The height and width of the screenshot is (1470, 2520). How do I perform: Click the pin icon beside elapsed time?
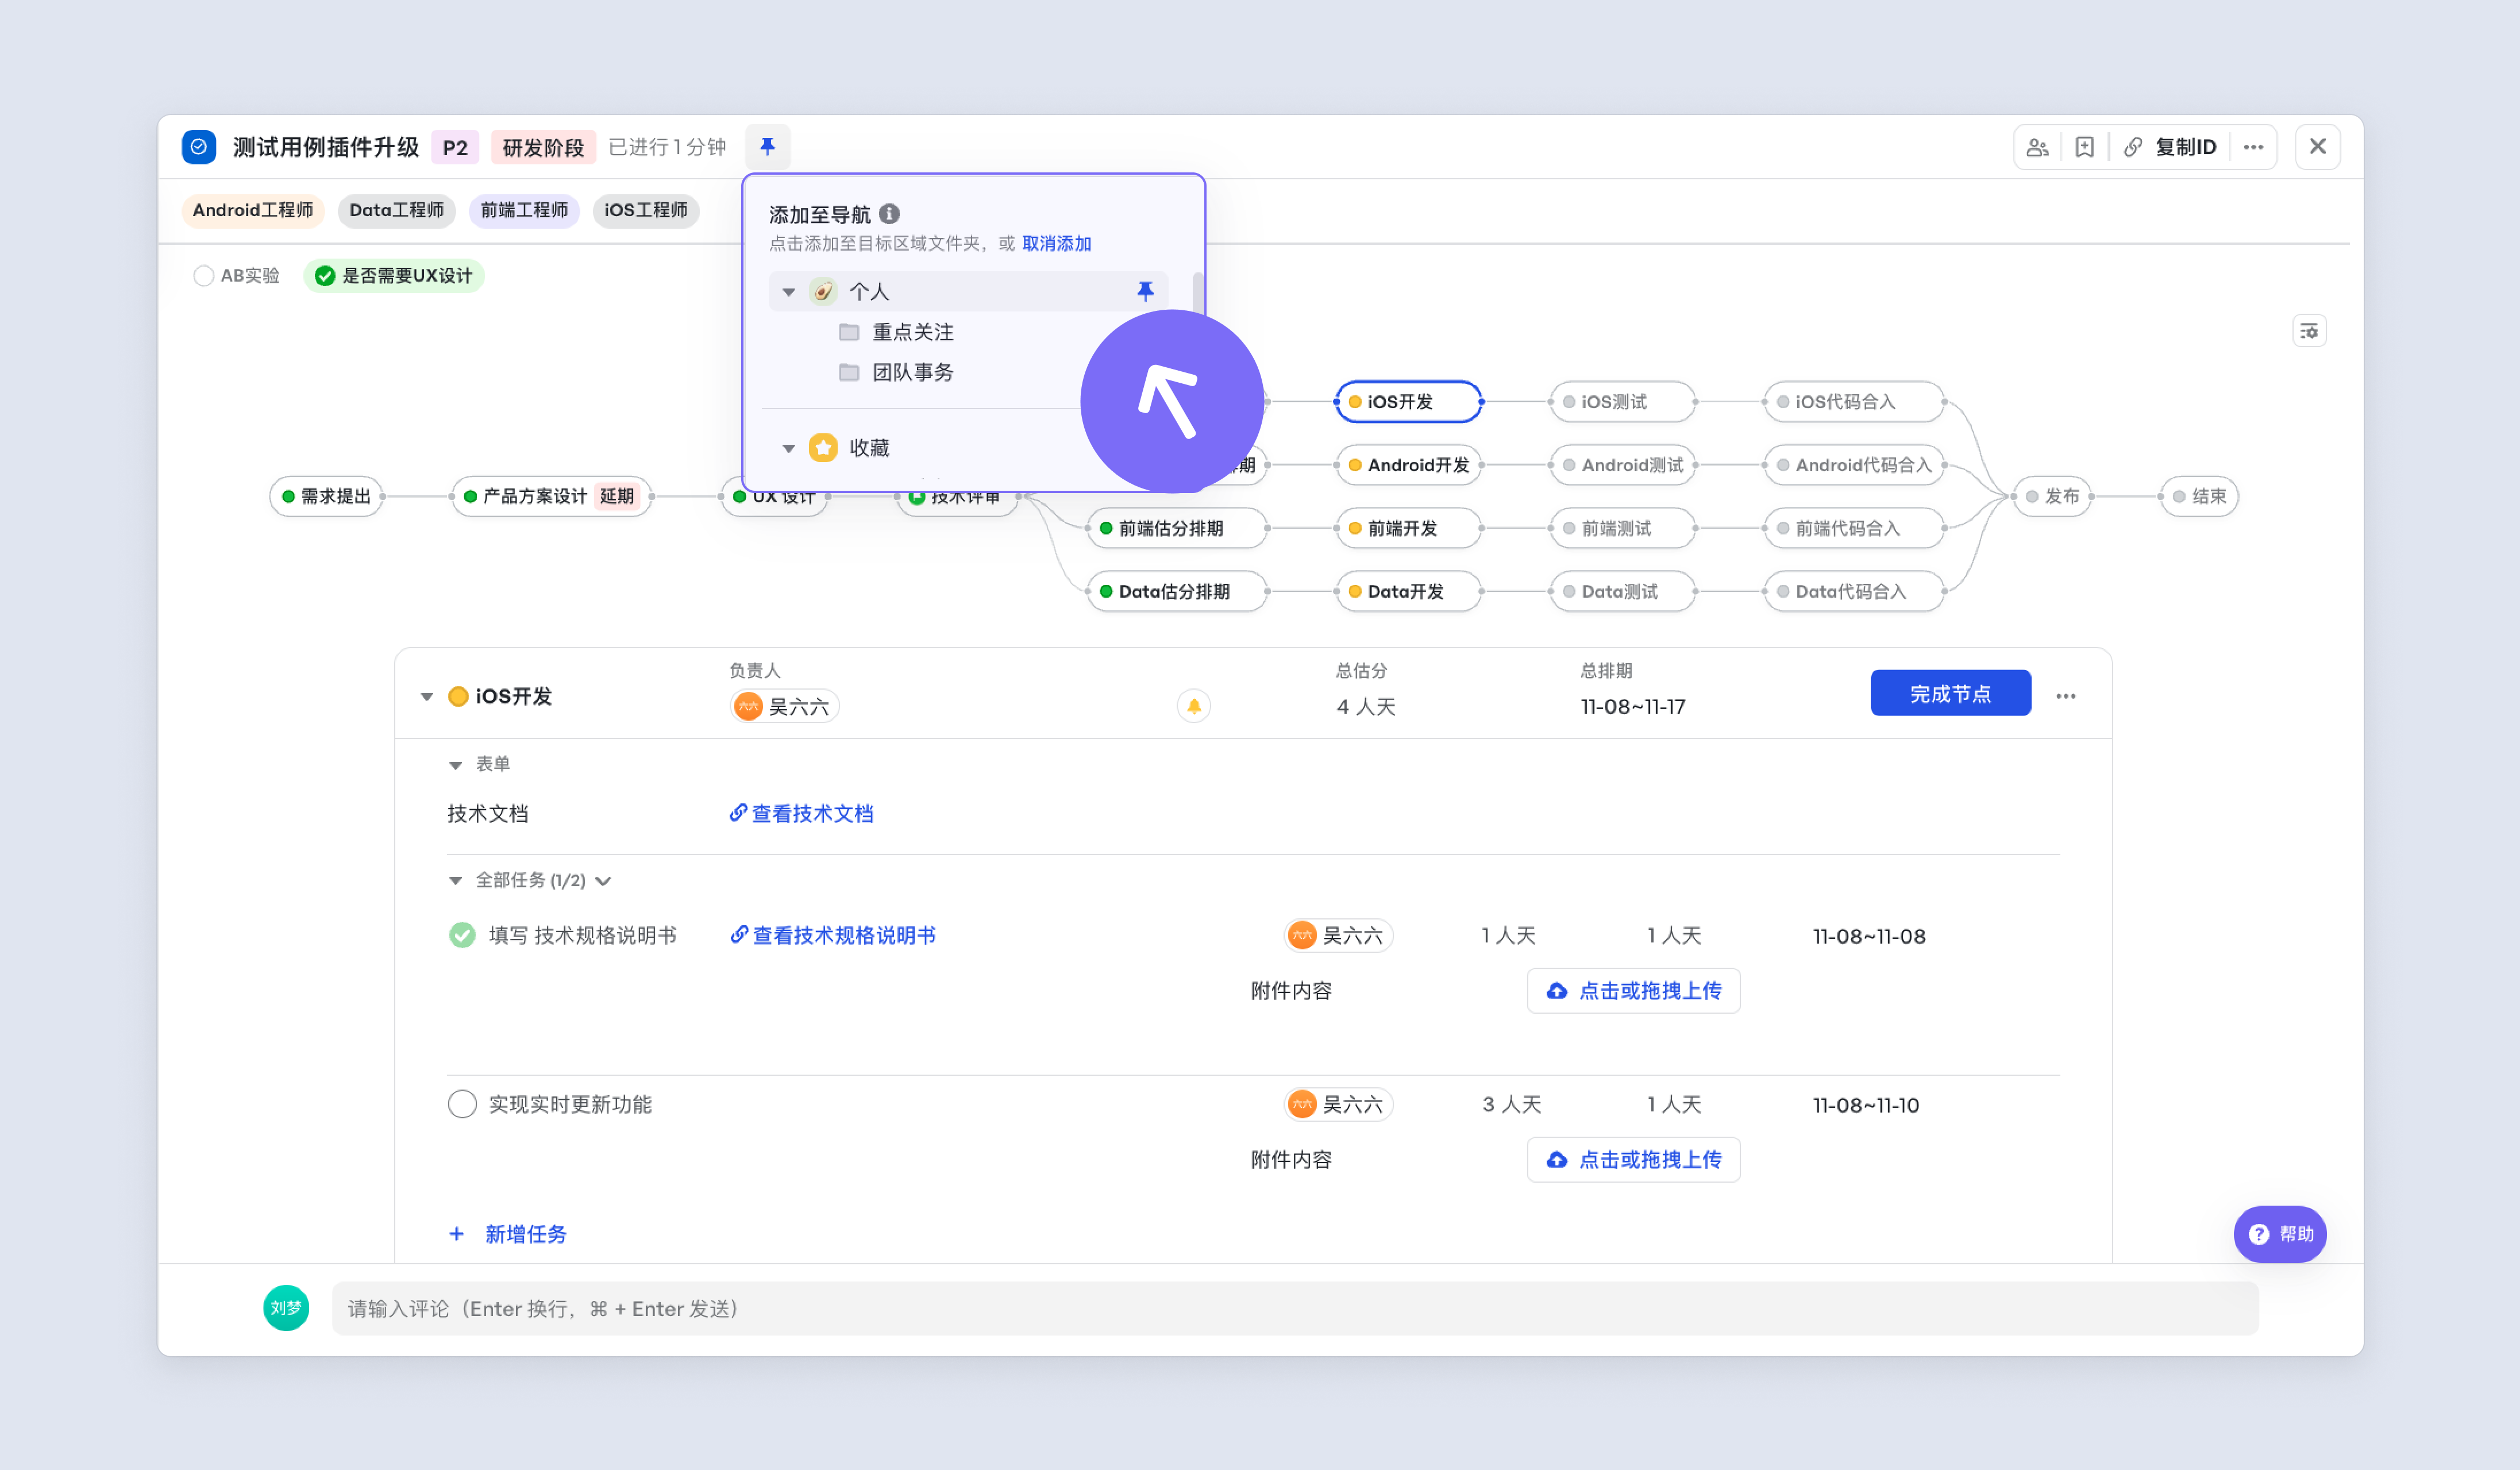coord(767,147)
